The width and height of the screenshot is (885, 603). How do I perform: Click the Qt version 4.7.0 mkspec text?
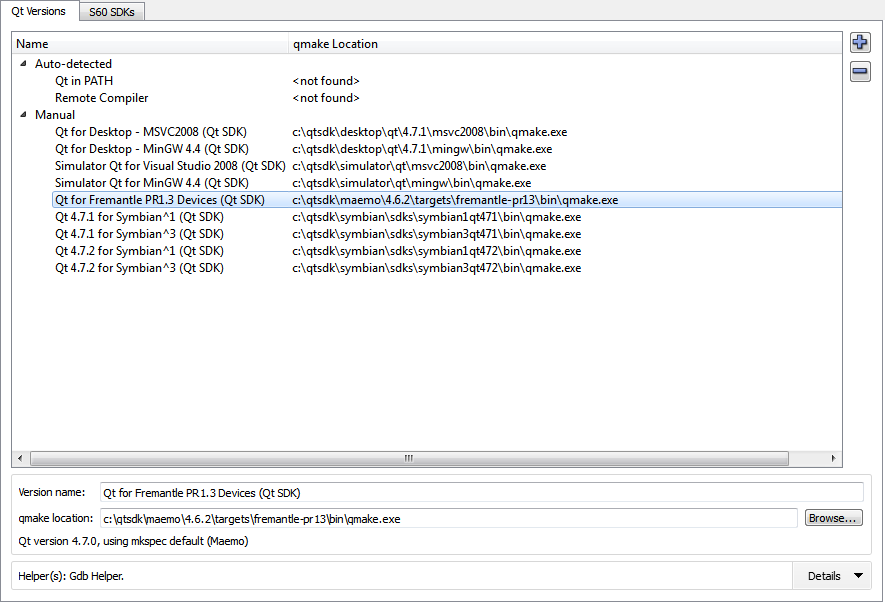click(x=133, y=541)
